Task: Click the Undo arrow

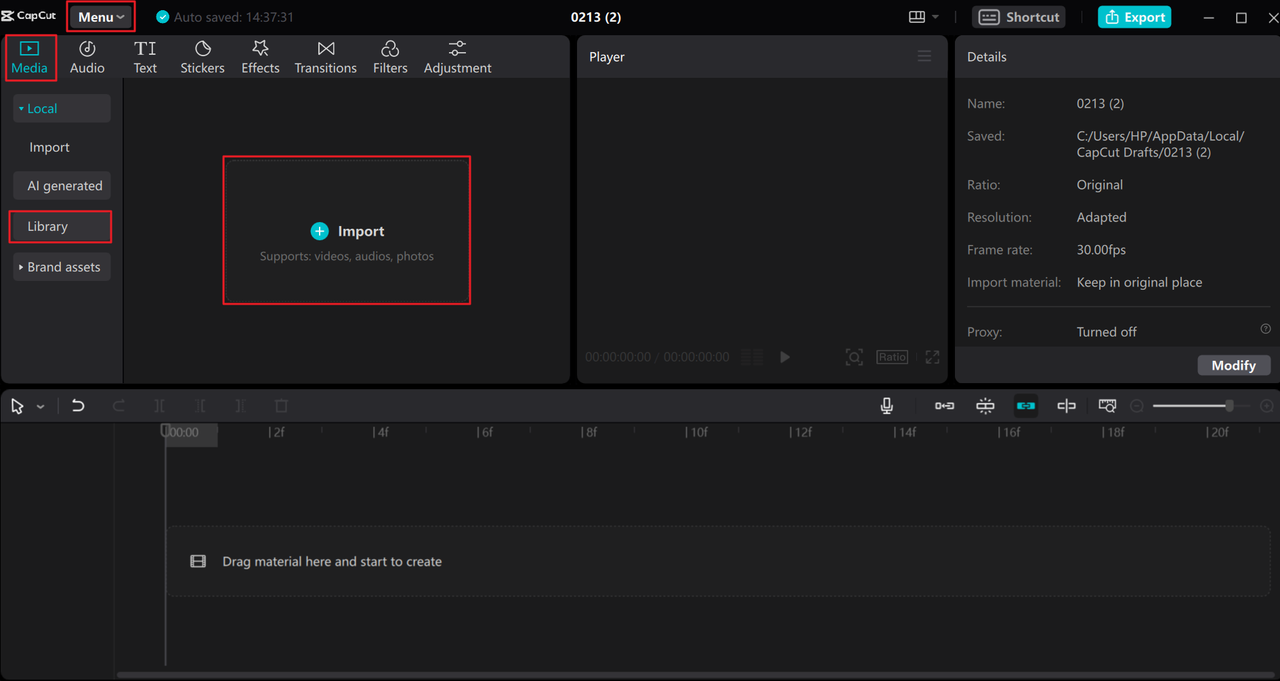Action: click(78, 406)
